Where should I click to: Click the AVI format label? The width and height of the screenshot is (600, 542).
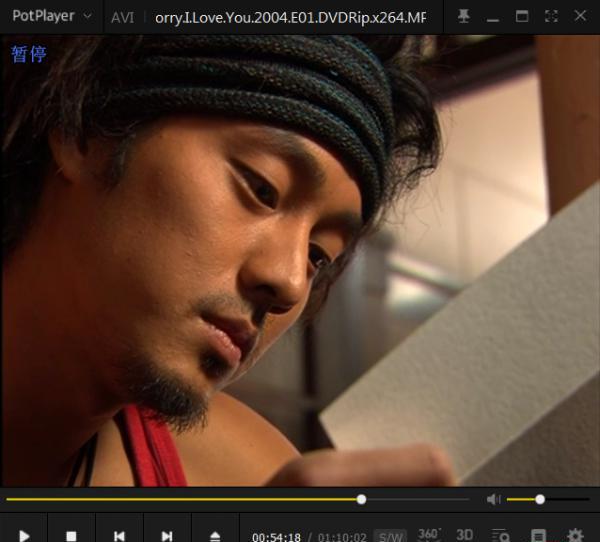point(122,17)
